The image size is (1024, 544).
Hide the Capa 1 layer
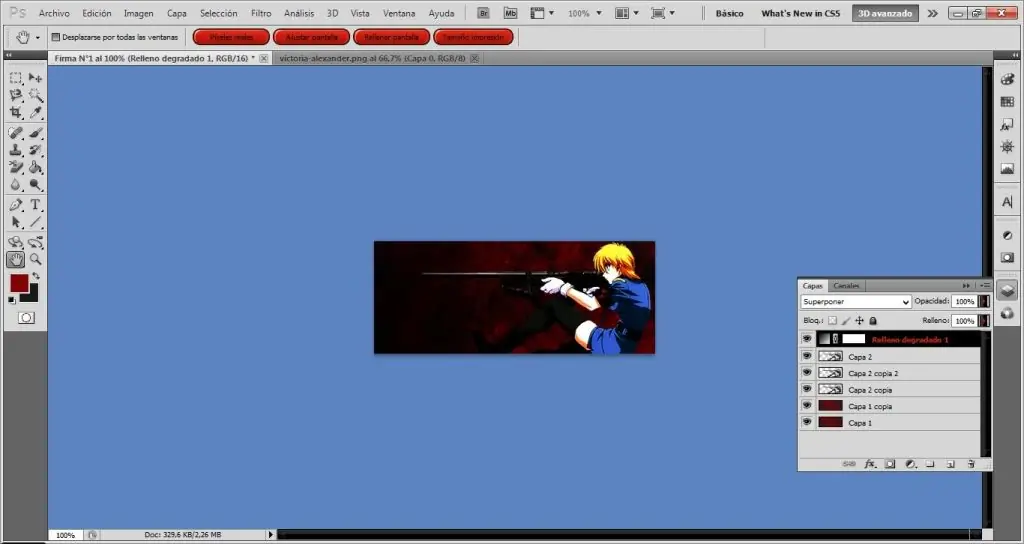click(x=807, y=422)
